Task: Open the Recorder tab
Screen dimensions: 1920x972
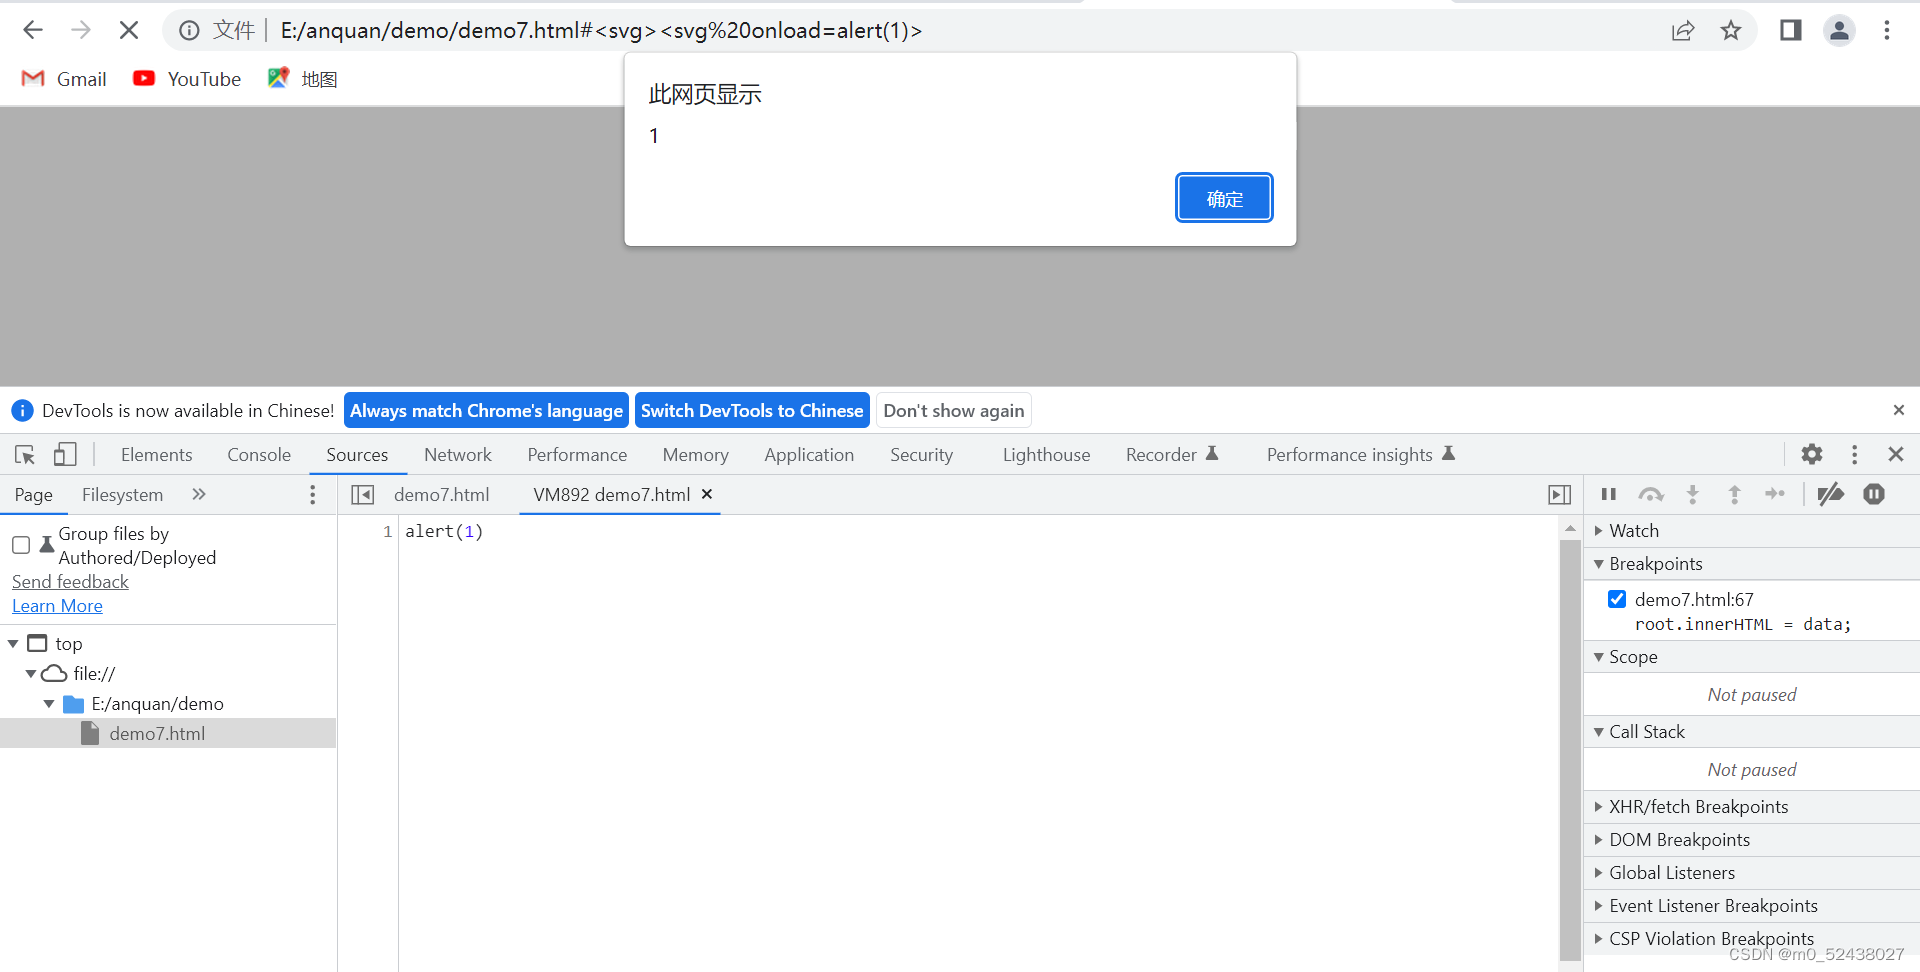Action: coord(1172,455)
